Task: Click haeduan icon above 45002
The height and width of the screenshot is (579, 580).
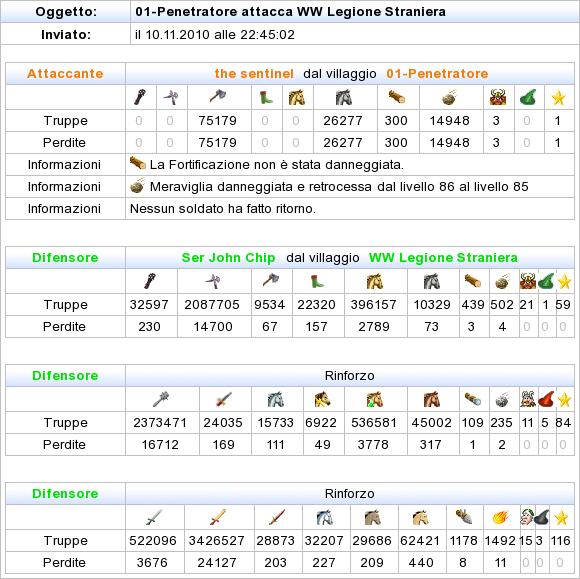Action: pos(432,399)
